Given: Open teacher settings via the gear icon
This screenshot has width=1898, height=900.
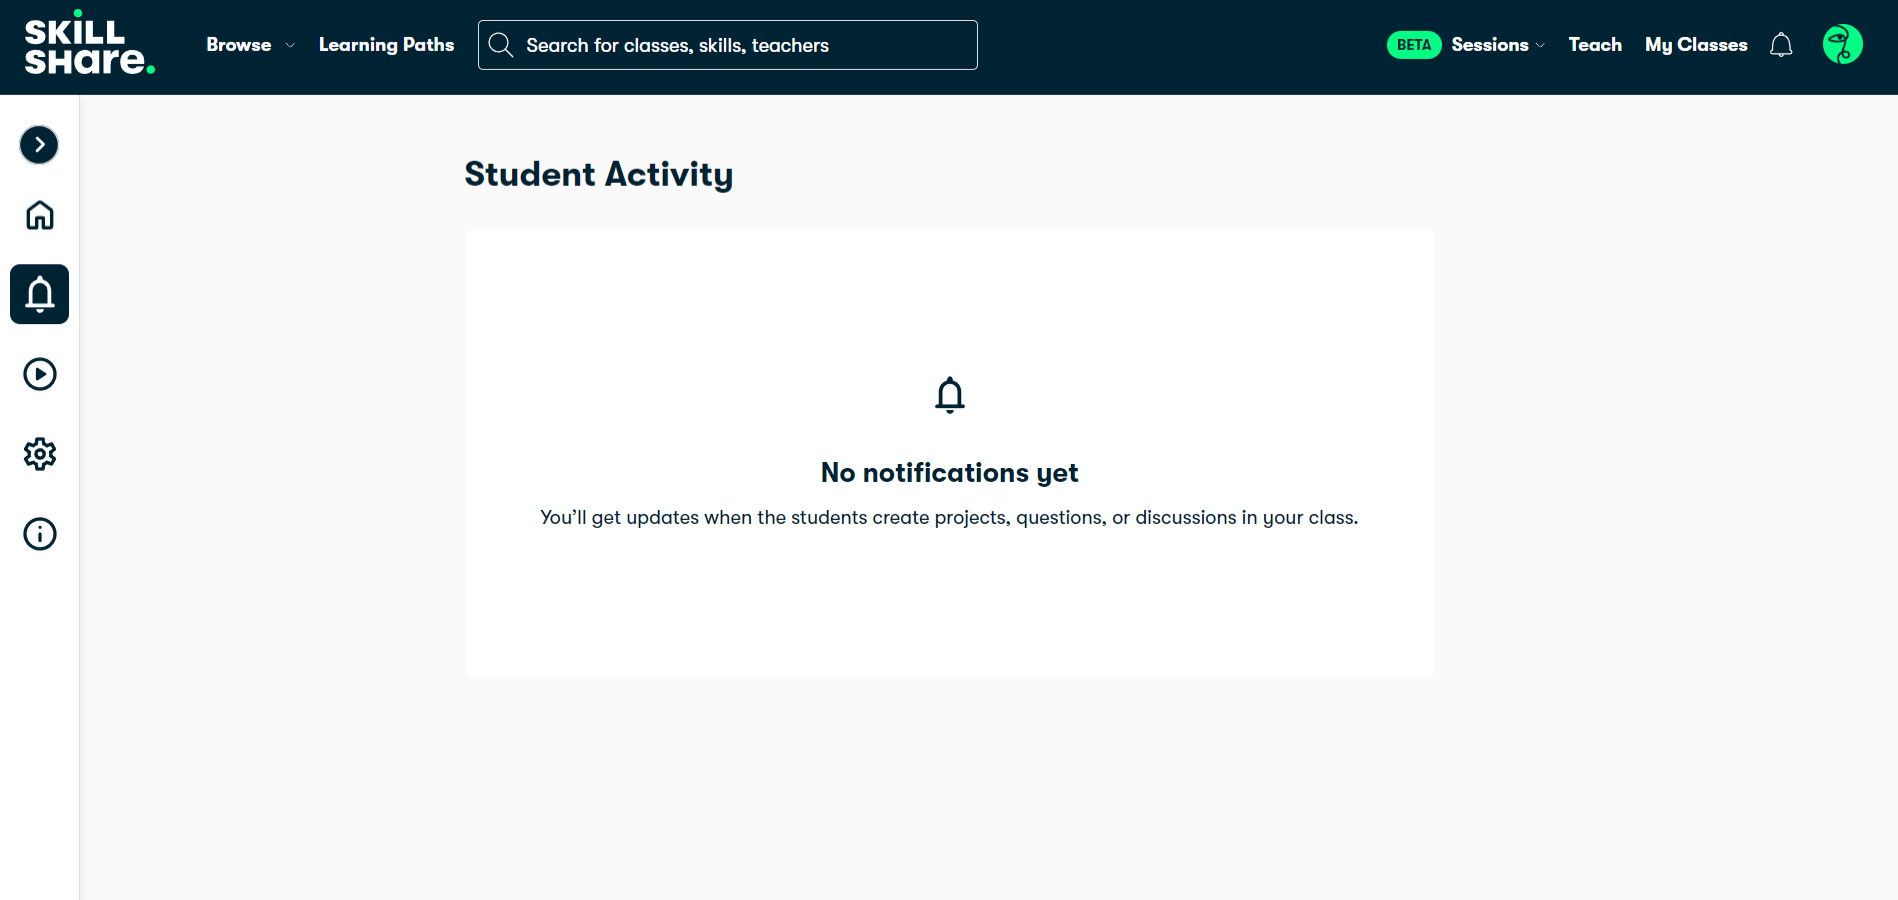Looking at the screenshot, I should (x=39, y=454).
